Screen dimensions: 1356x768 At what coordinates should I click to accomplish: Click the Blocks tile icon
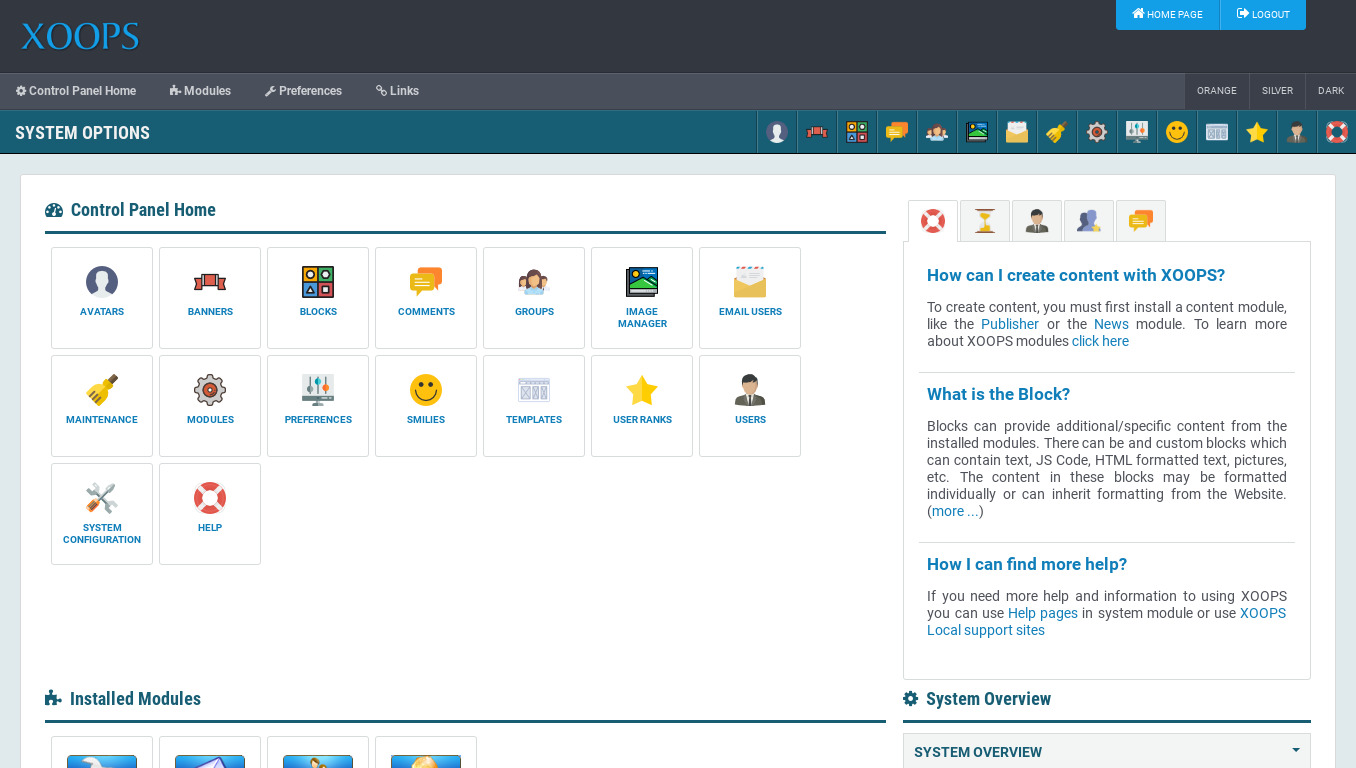click(x=318, y=283)
